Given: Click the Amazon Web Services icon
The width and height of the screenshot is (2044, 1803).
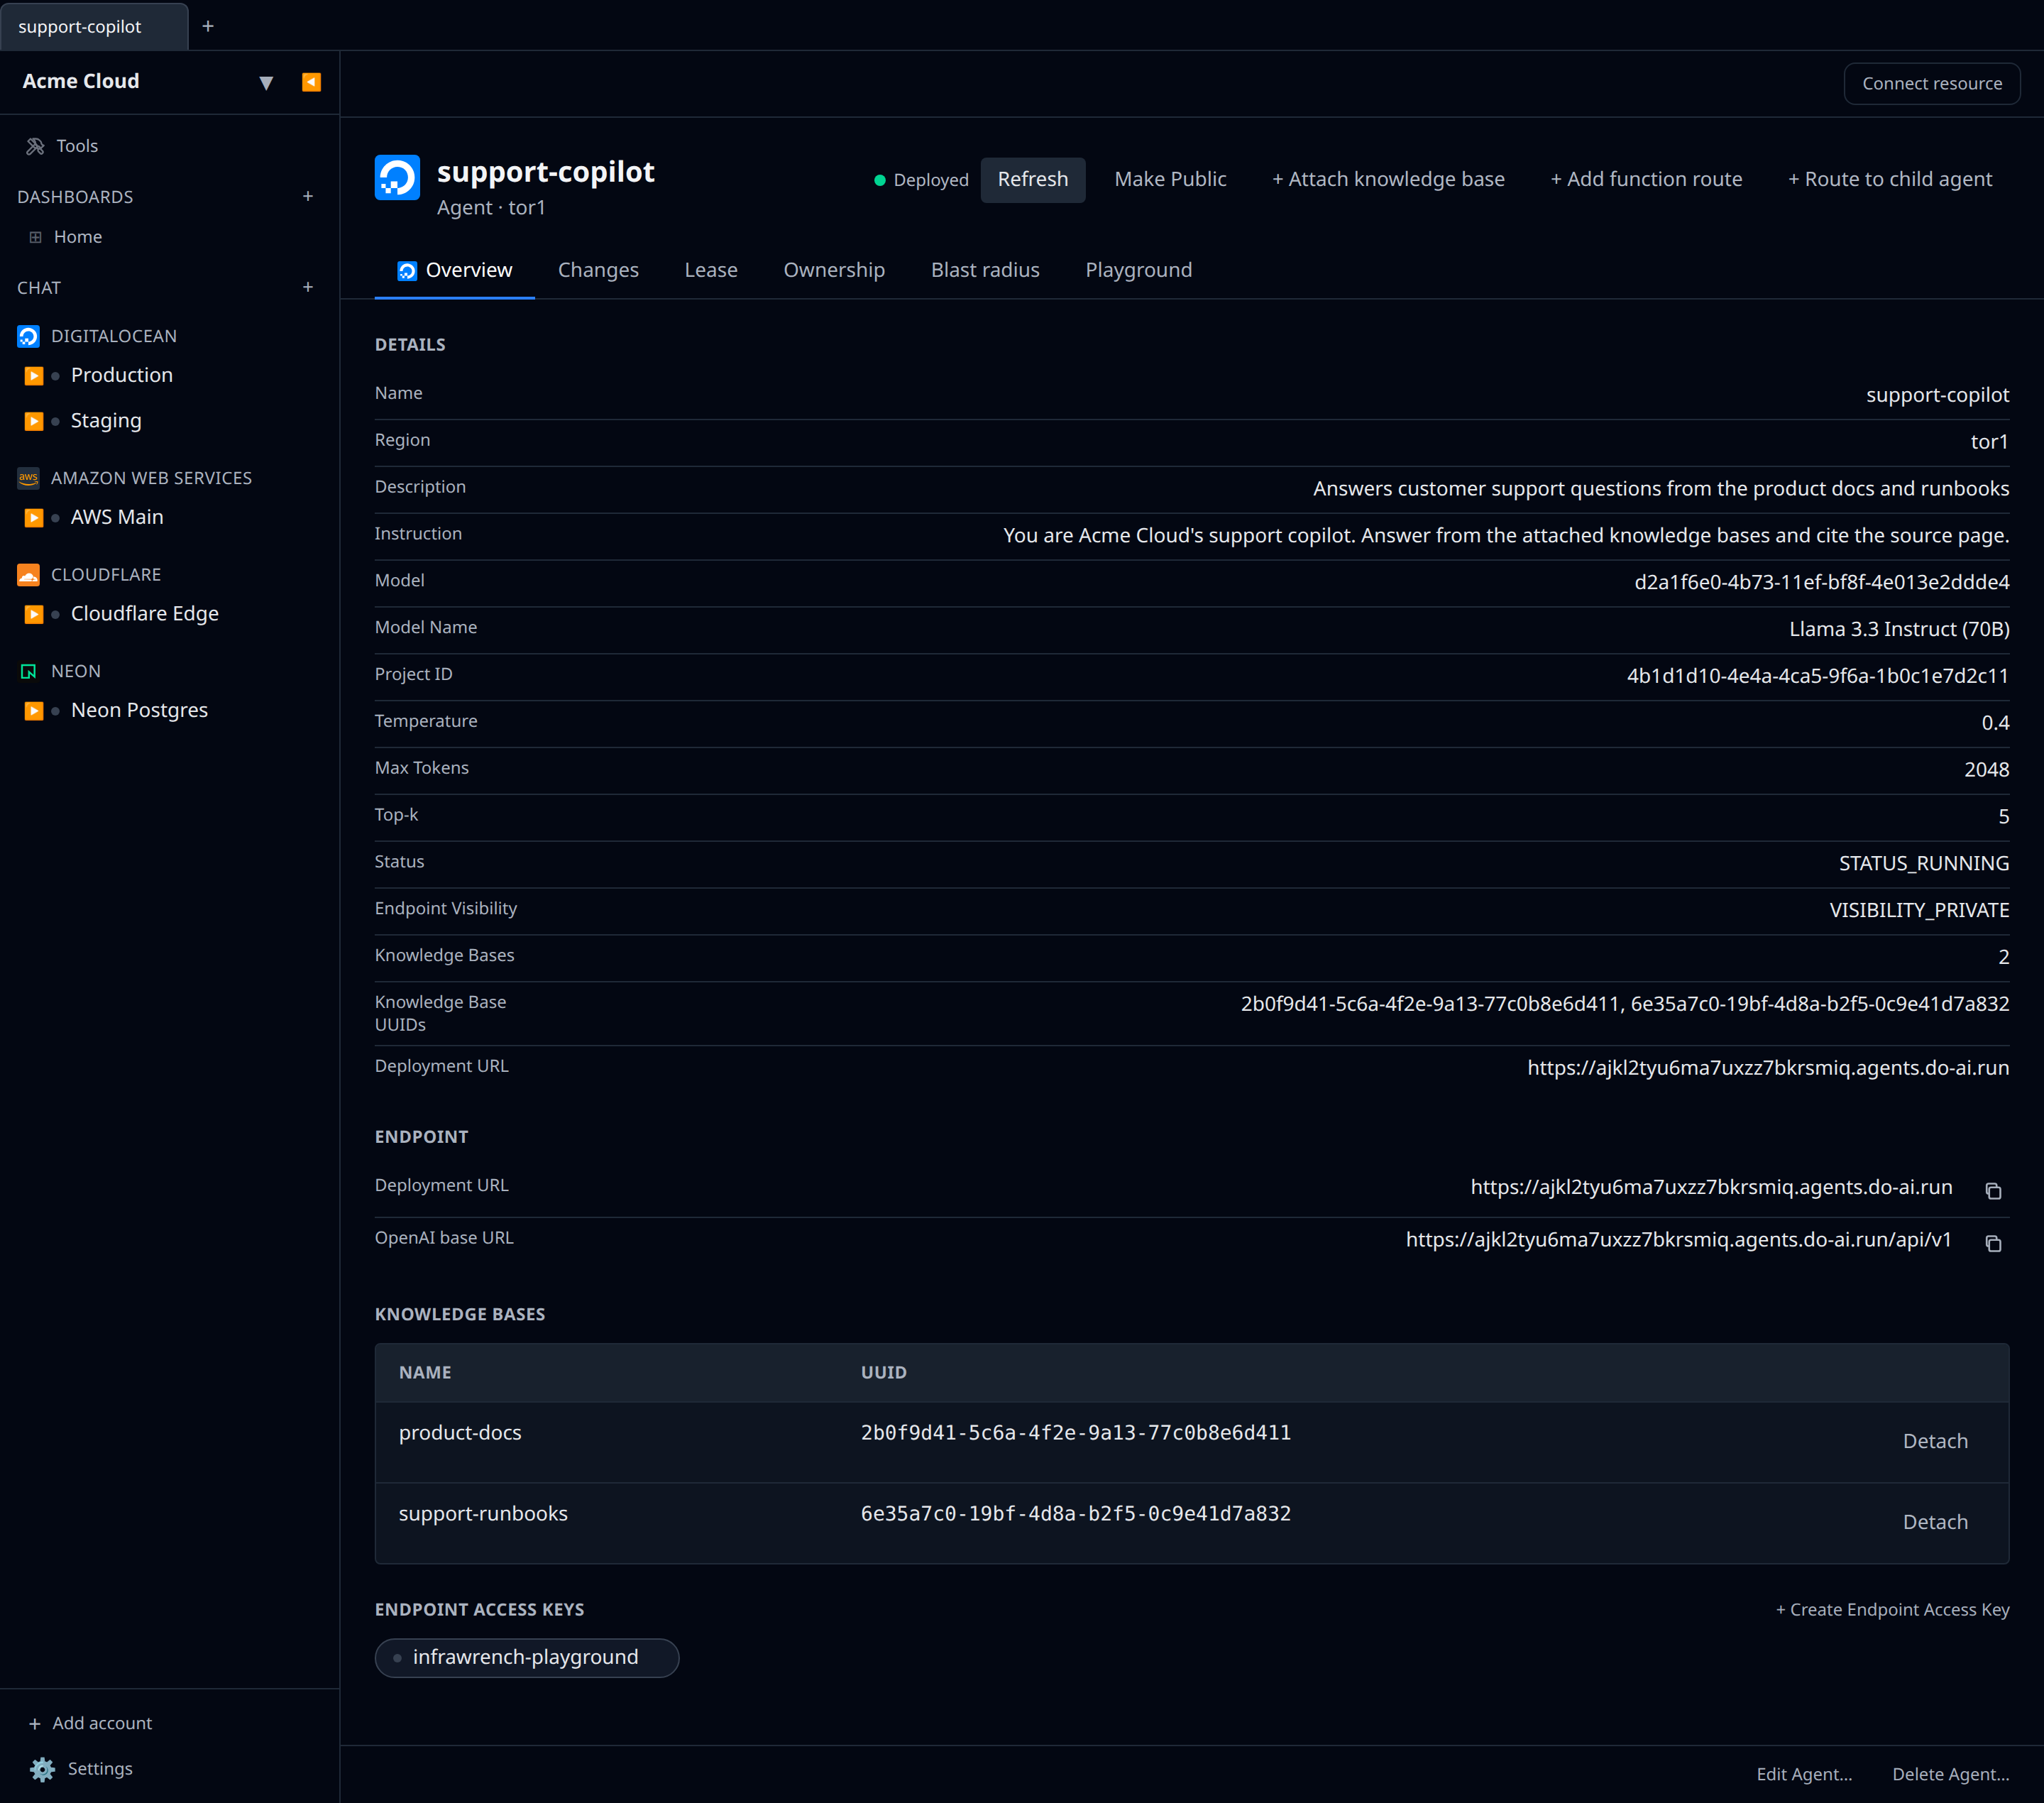Looking at the screenshot, I should pyautogui.click(x=29, y=478).
